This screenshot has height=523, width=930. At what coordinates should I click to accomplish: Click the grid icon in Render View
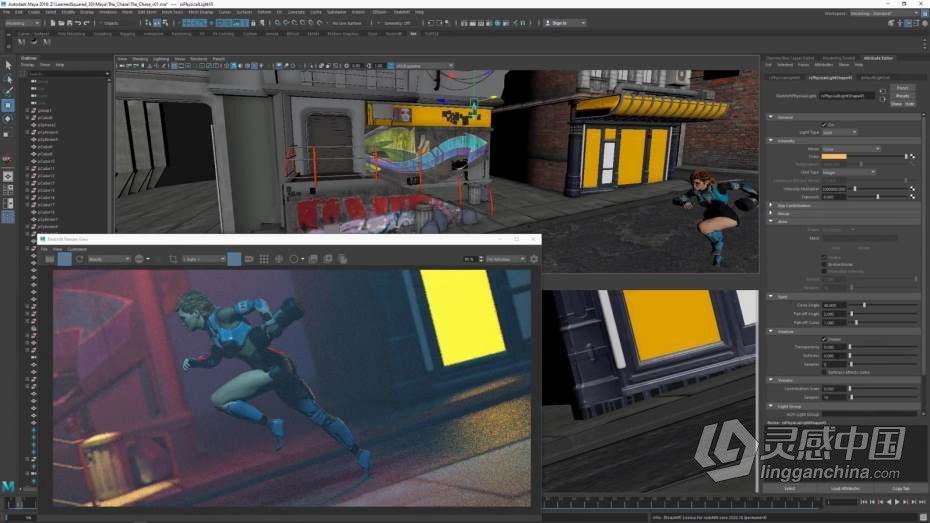[x=264, y=259]
